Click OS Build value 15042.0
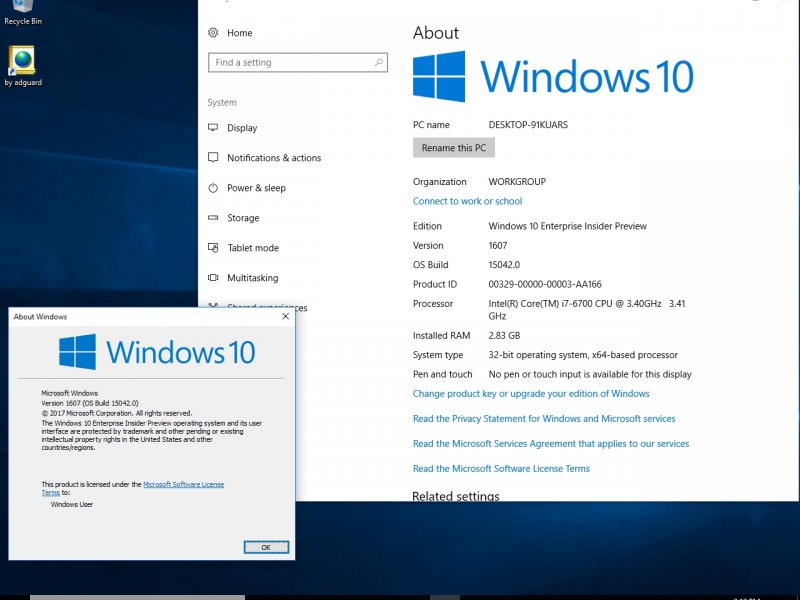 pos(504,265)
